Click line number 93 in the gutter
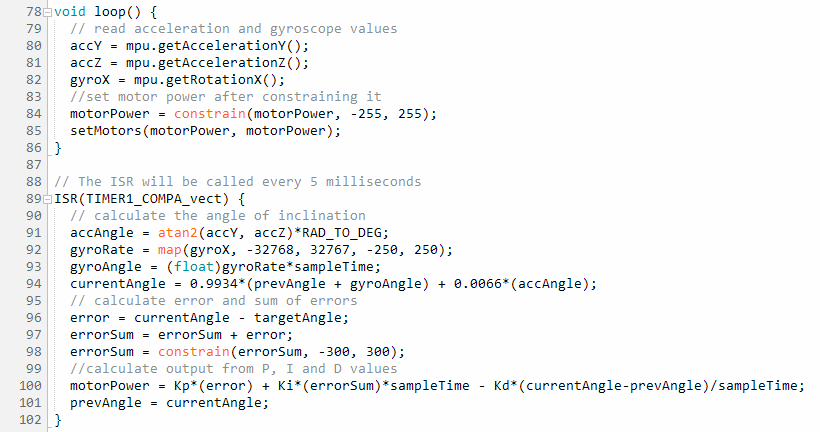This screenshot has height=432, width=820. (31, 266)
